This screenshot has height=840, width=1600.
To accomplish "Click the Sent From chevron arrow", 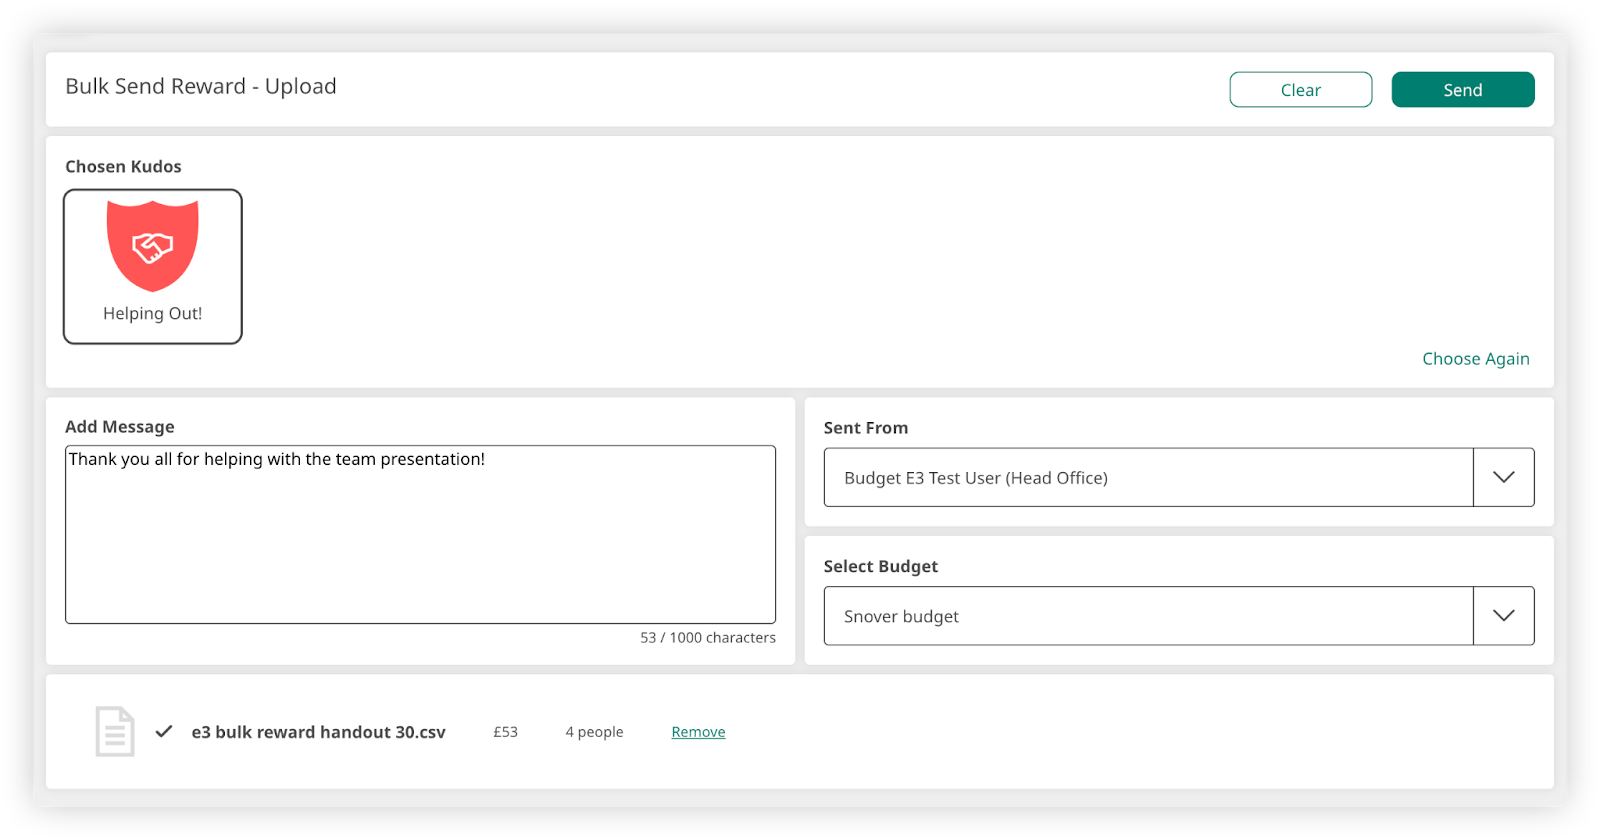I will (x=1503, y=478).
